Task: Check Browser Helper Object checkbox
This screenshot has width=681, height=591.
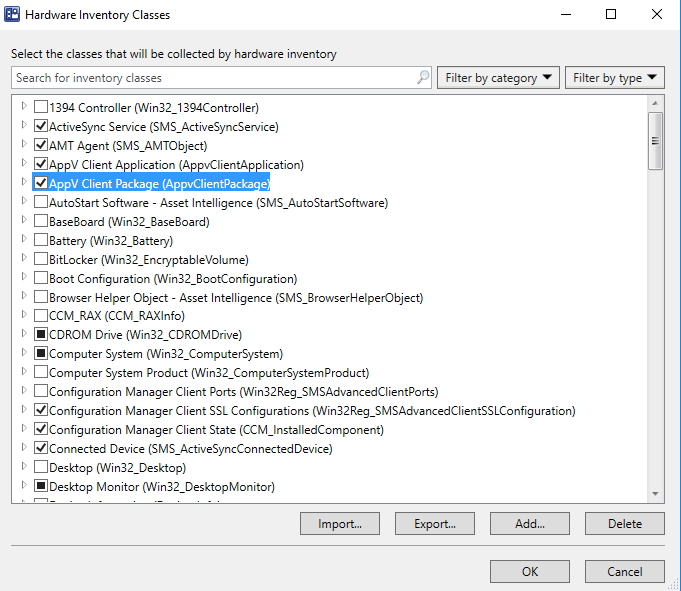Action: tap(41, 297)
